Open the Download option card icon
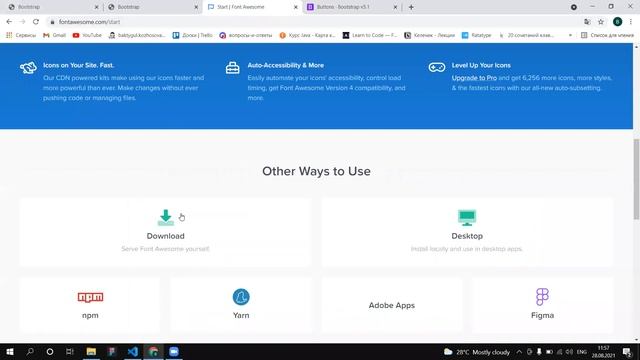 (166, 218)
